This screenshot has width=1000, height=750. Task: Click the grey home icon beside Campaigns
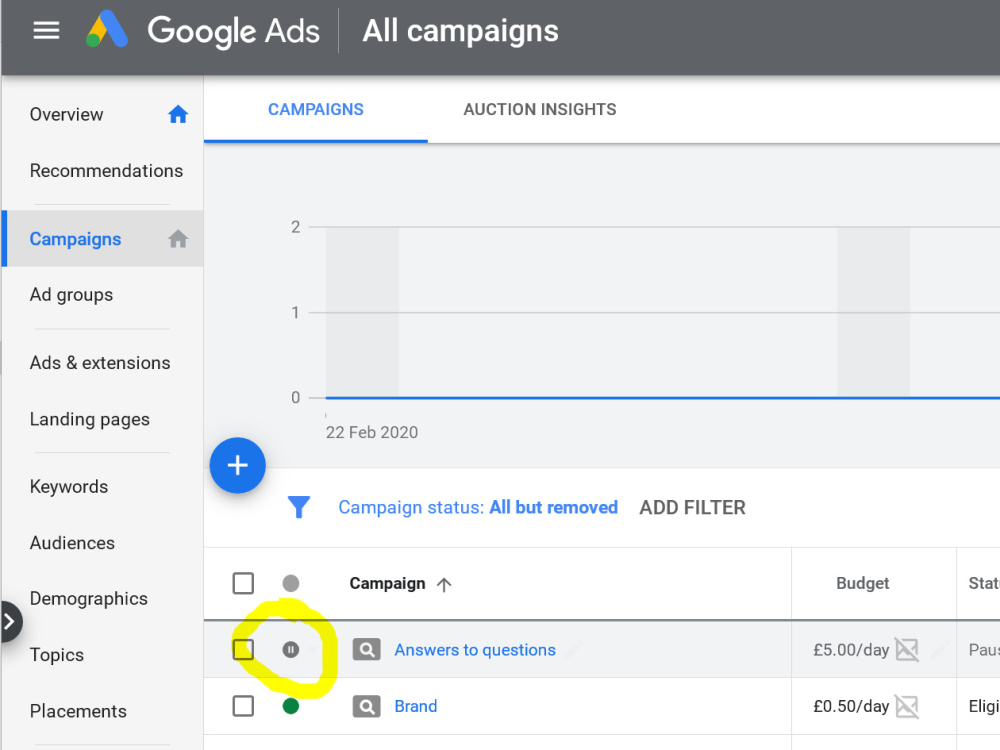pos(178,239)
